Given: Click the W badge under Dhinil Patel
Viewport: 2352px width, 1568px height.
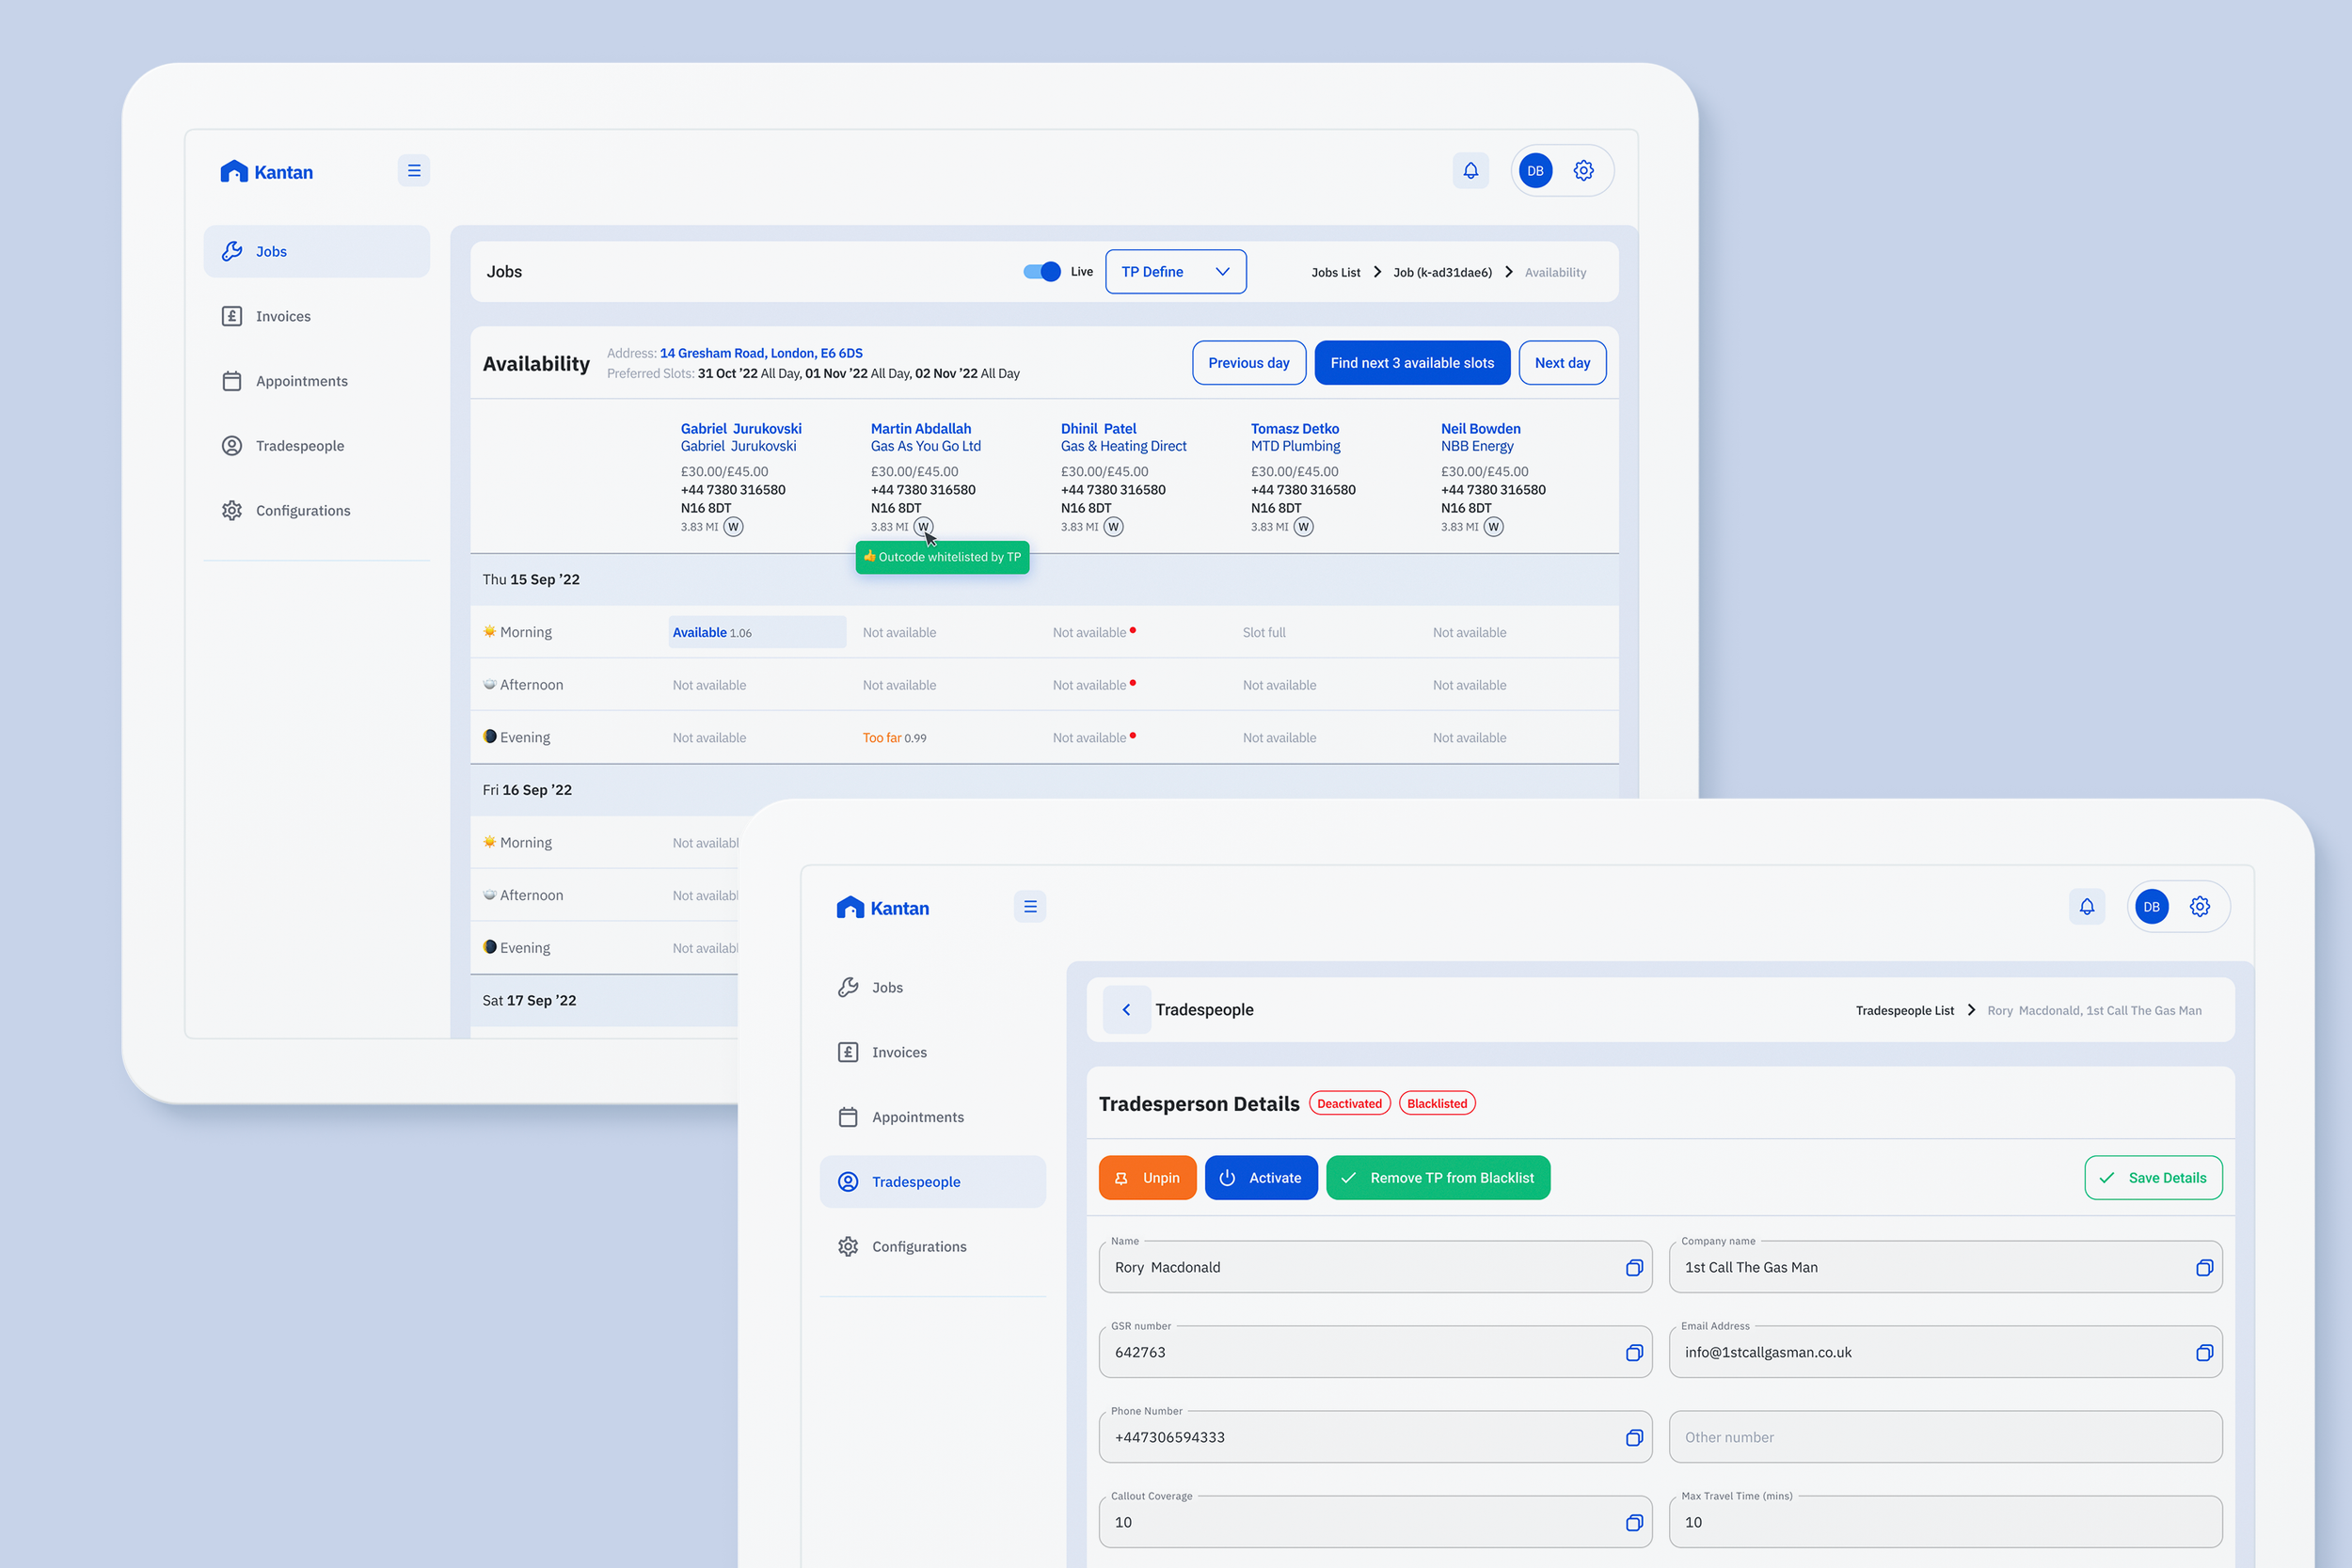Looking at the screenshot, I should coord(1113,527).
